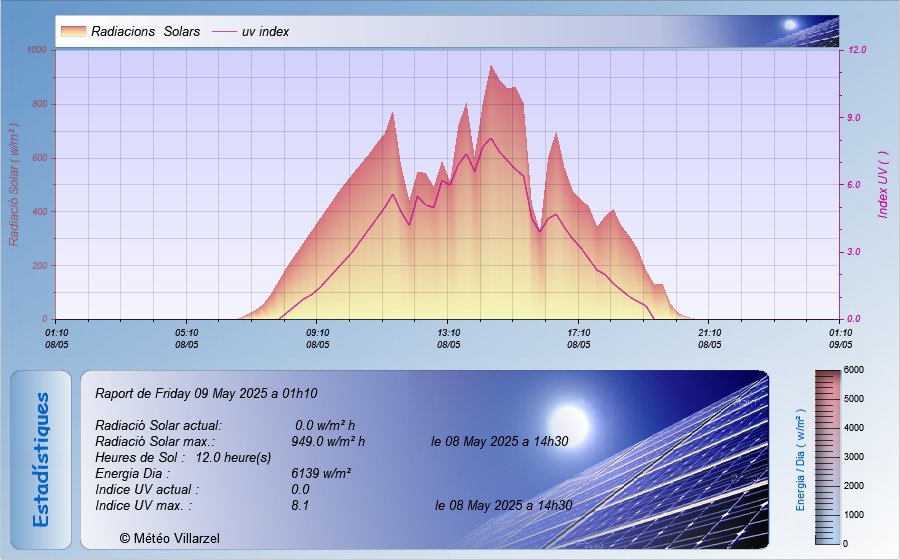The height and width of the screenshot is (560, 900).
Task: Click the 'le 08 May 2025 a 14h30' radiation max date
Action: [500, 442]
